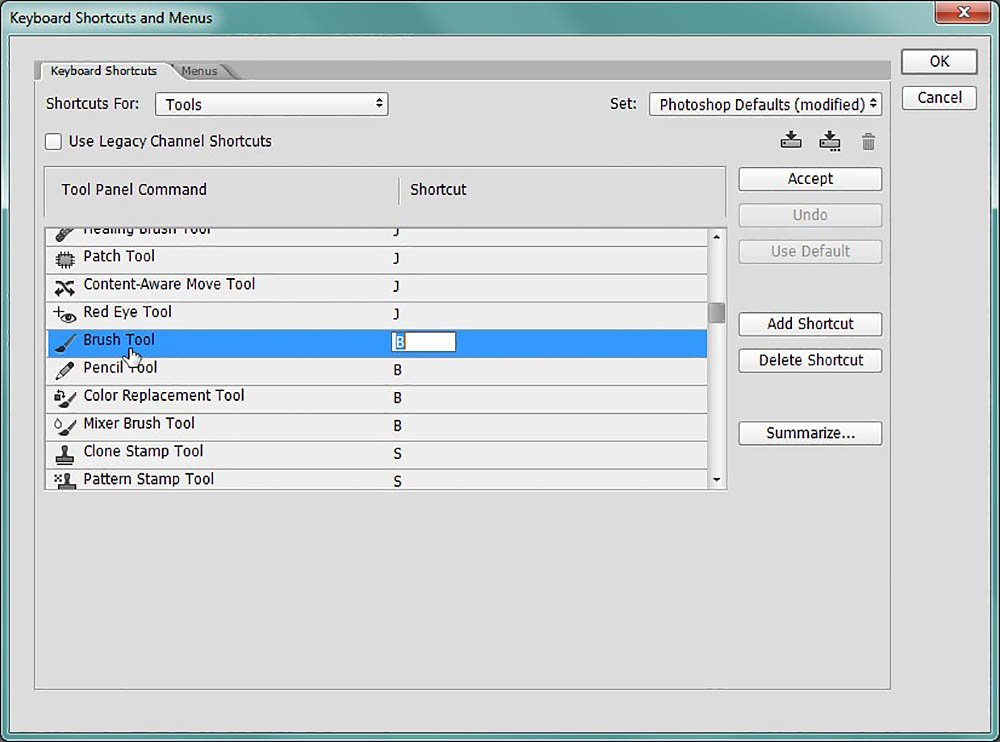Click the list scrollbar up arrow
1000x742 pixels.
point(717,237)
